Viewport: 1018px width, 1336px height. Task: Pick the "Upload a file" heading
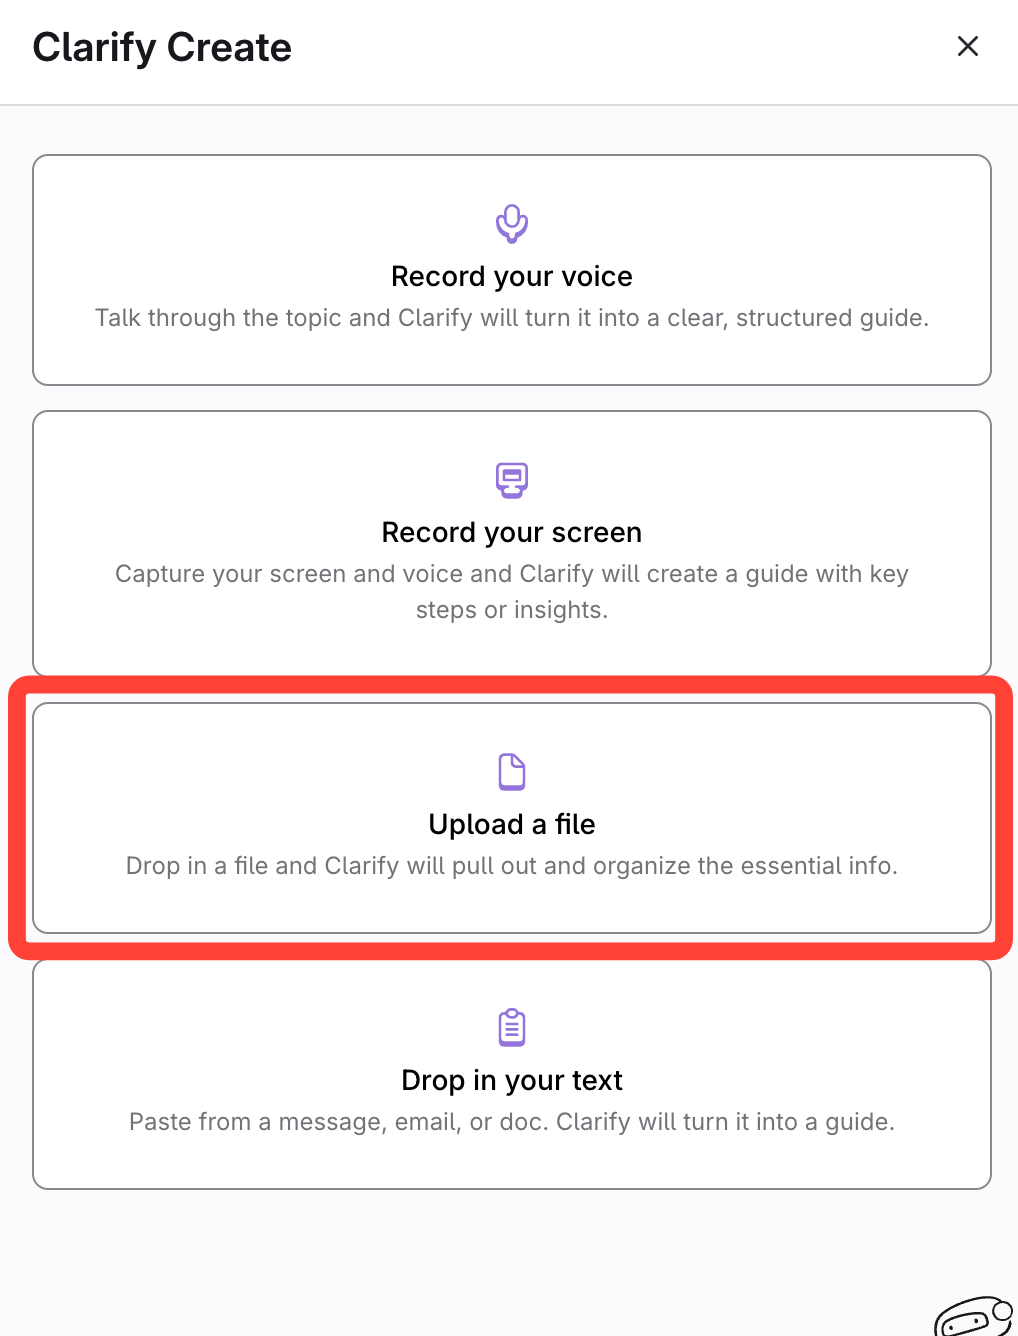click(x=512, y=824)
